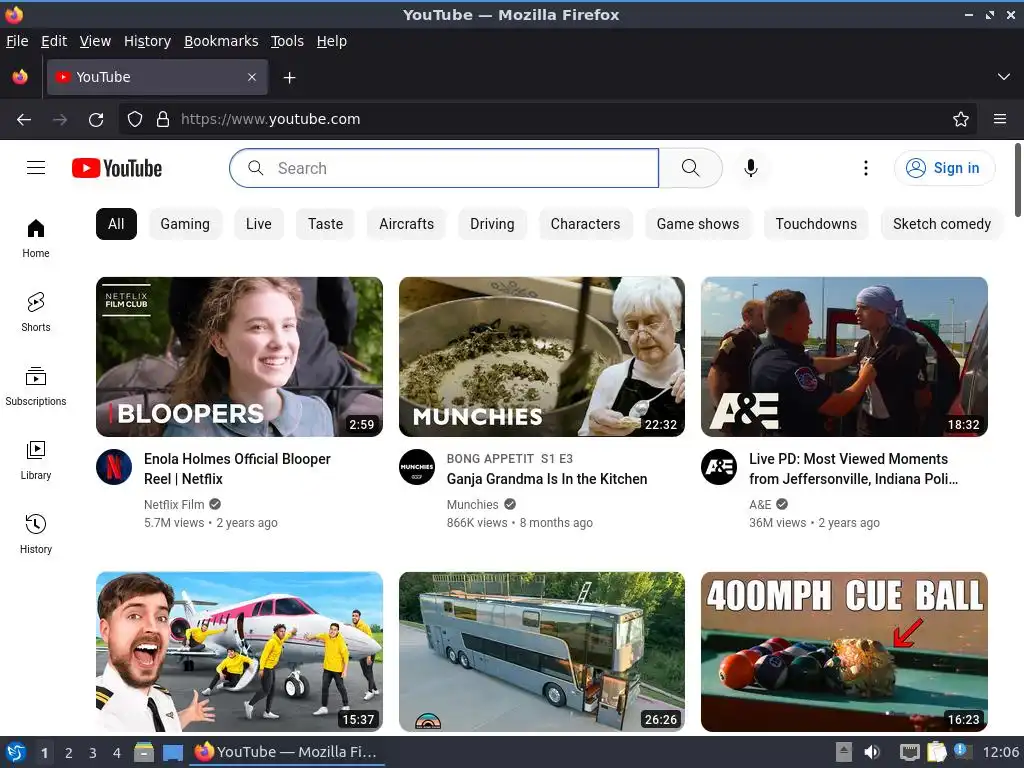Open the volume control in system tray
This screenshot has height=768, width=1024.
tap(872, 752)
